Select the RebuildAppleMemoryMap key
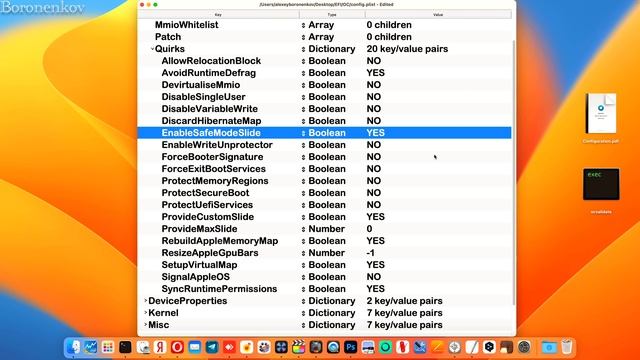 220,241
